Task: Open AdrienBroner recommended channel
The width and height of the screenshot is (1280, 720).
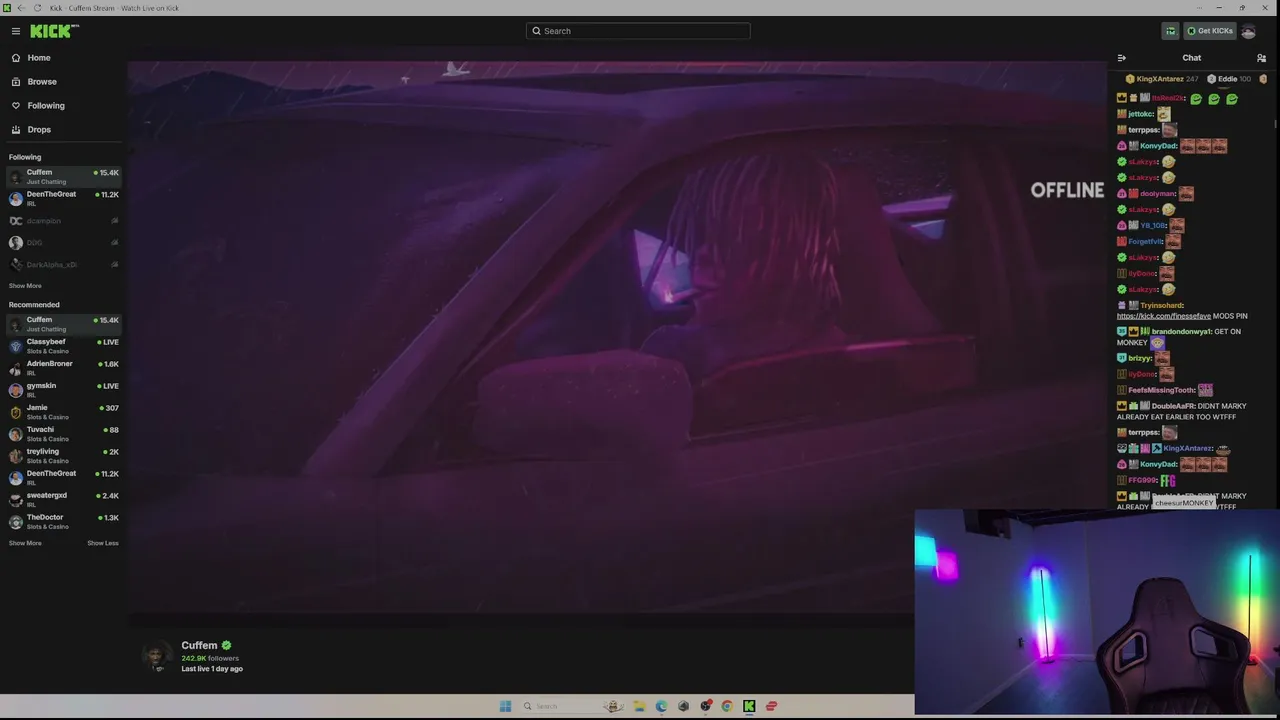Action: tap(63, 368)
